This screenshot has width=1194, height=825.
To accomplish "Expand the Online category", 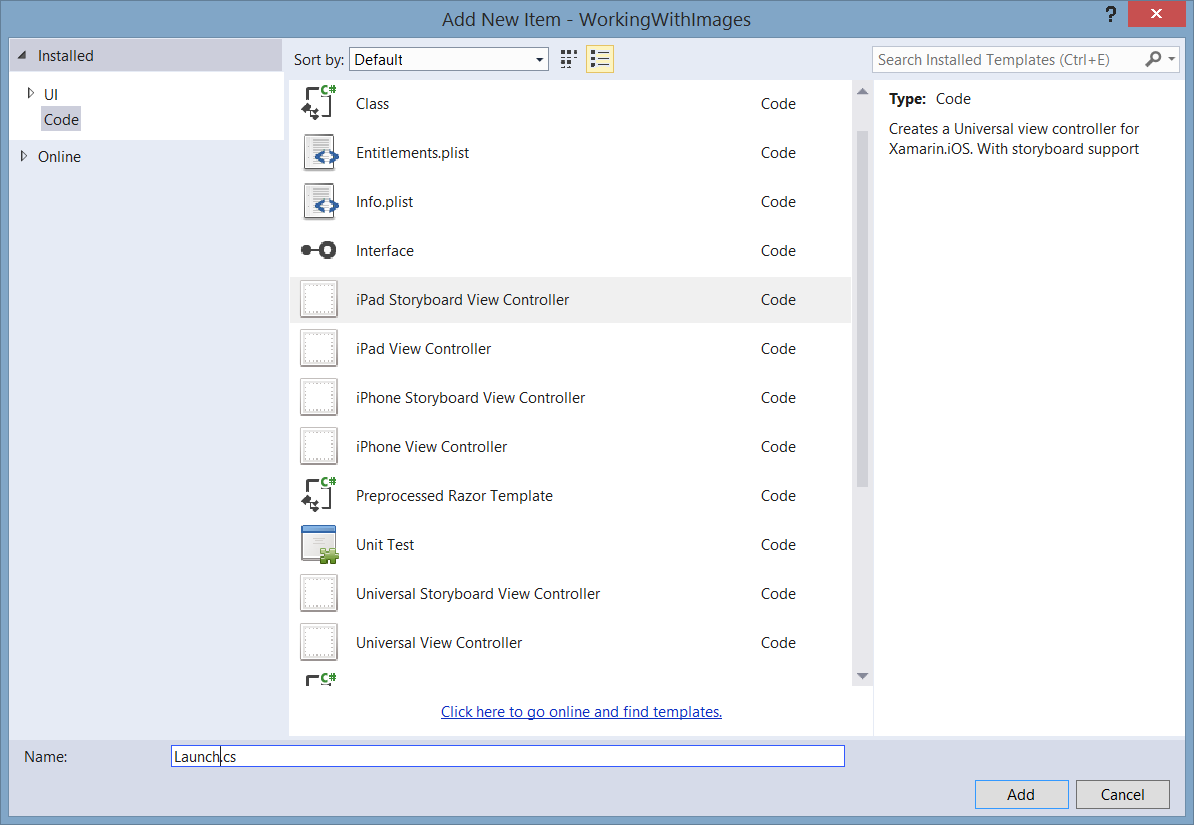I will [x=24, y=157].
